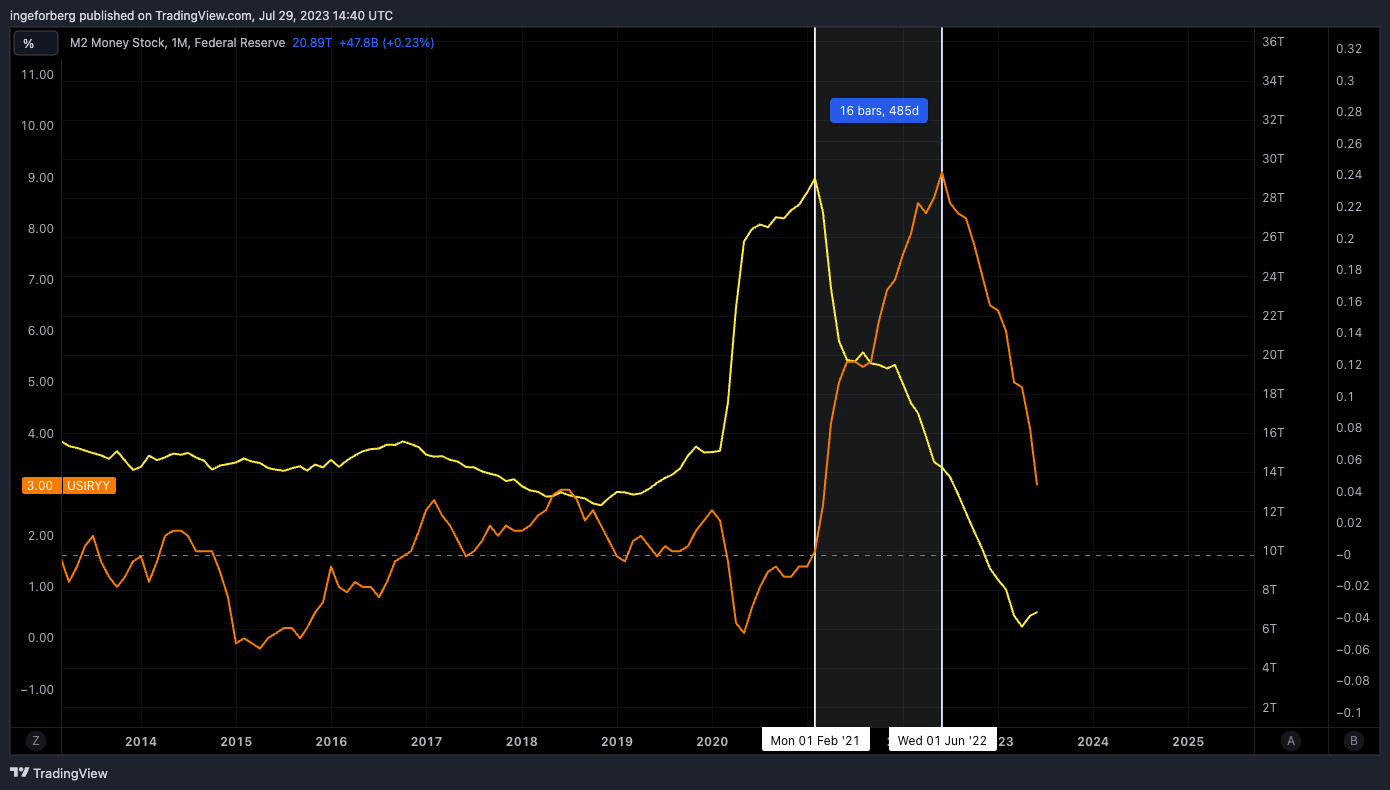Open the TradingView logo link
Screen dimensions: 1390x790
click(58, 773)
